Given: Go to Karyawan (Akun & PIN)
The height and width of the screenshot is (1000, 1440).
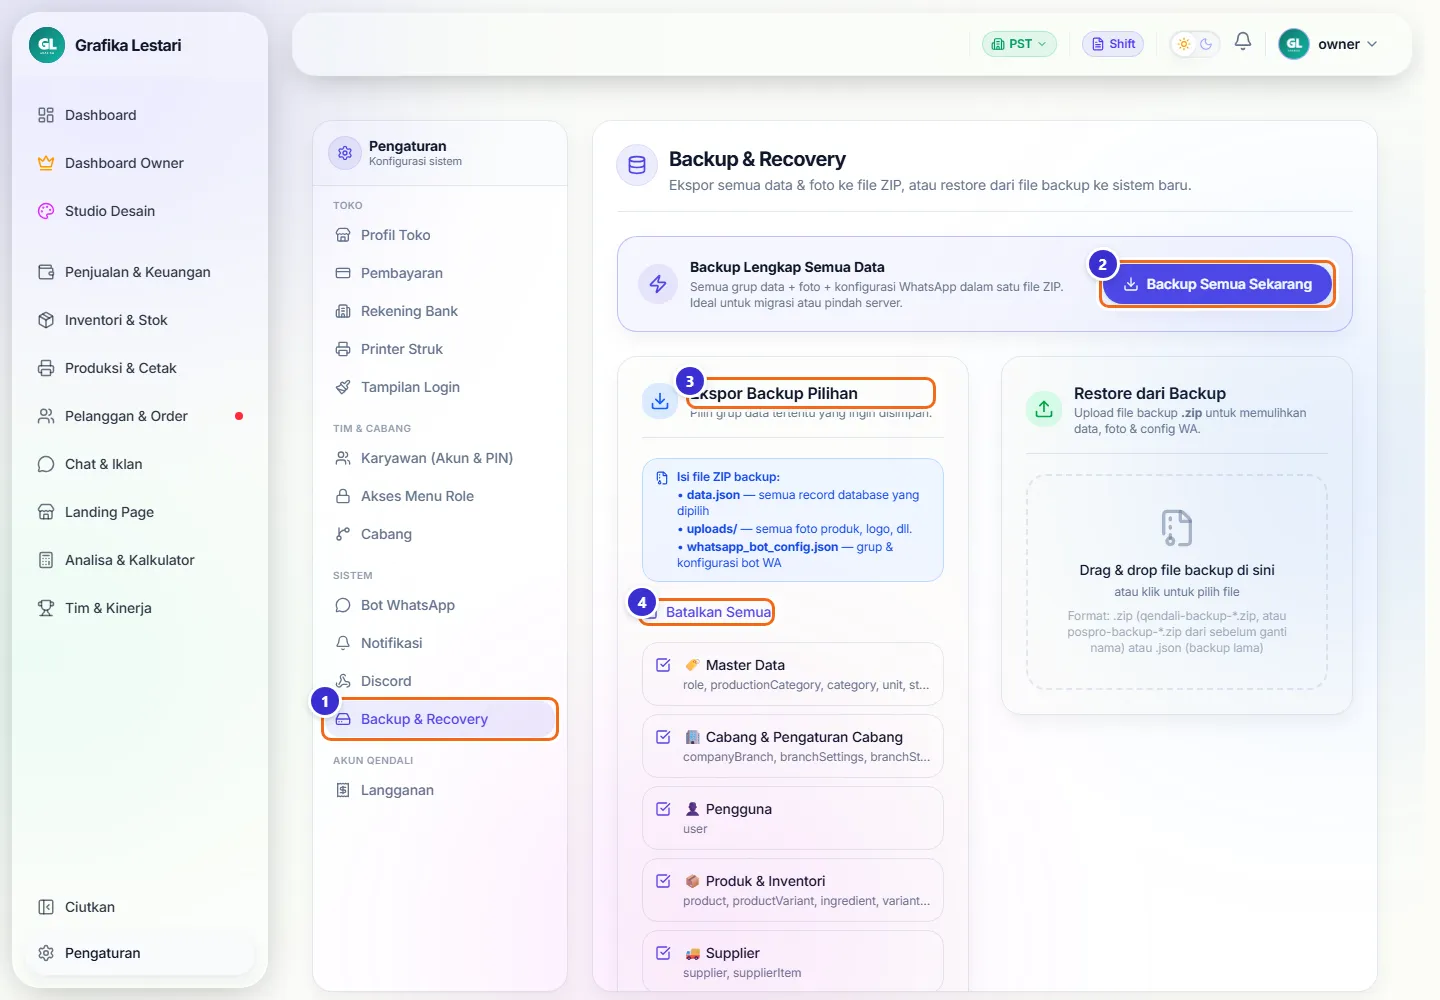Looking at the screenshot, I should click(440, 458).
